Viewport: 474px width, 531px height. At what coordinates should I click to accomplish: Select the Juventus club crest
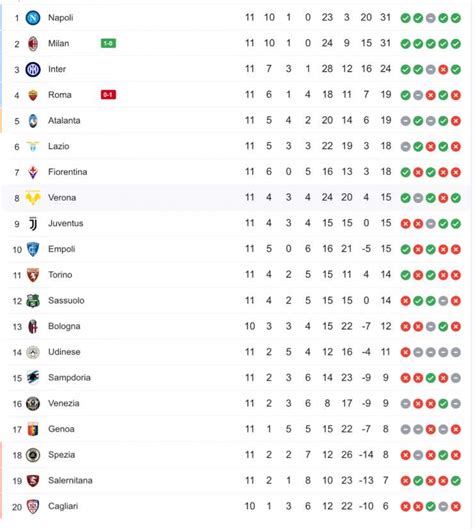point(33,224)
